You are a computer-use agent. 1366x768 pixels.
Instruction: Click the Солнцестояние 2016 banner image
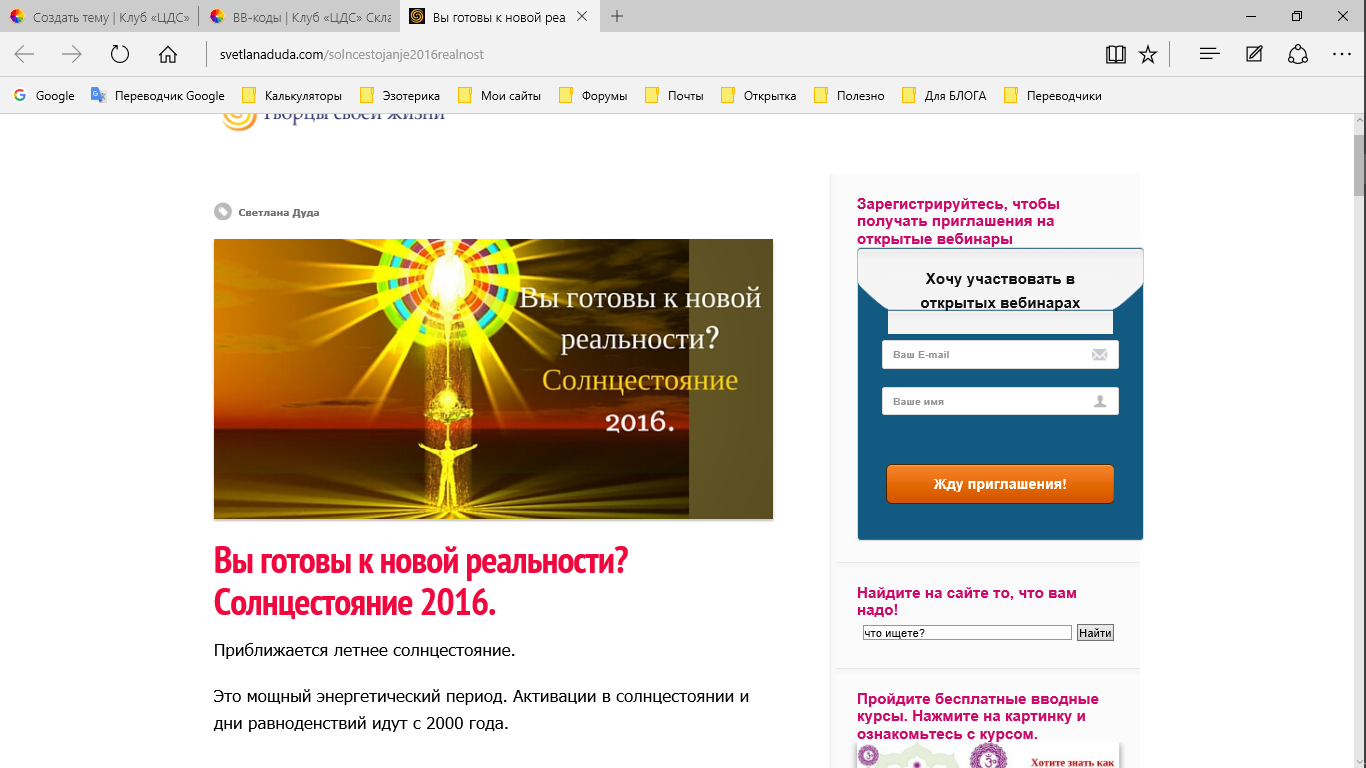tap(493, 379)
